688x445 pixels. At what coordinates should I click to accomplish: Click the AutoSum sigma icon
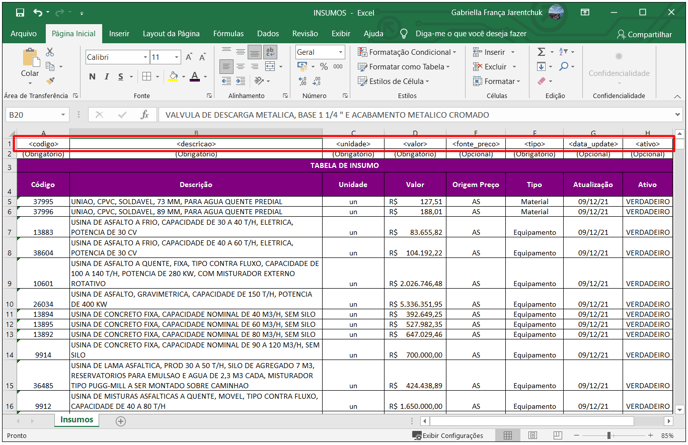pyautogui.click(x=541, y=52)
